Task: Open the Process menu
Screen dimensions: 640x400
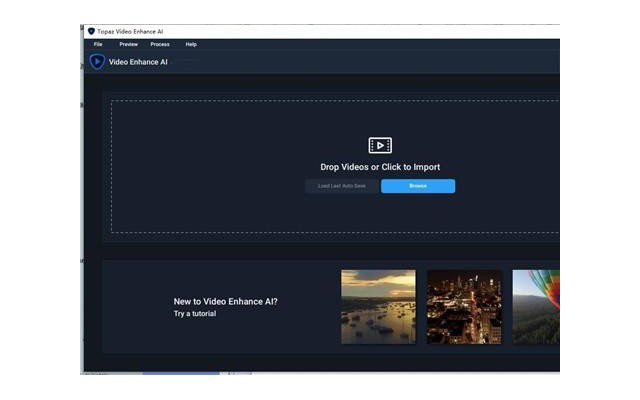Action: coord(160,44)
